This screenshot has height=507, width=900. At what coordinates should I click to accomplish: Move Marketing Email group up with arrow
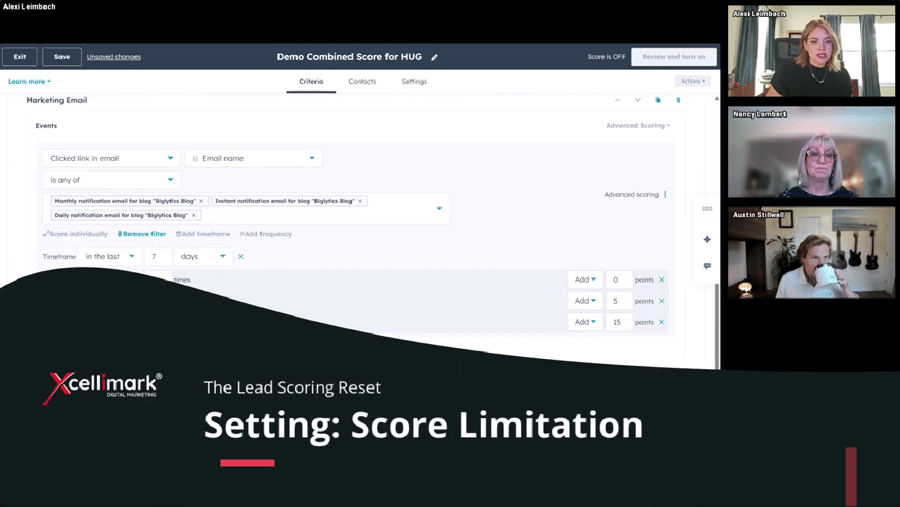point(617,100)
